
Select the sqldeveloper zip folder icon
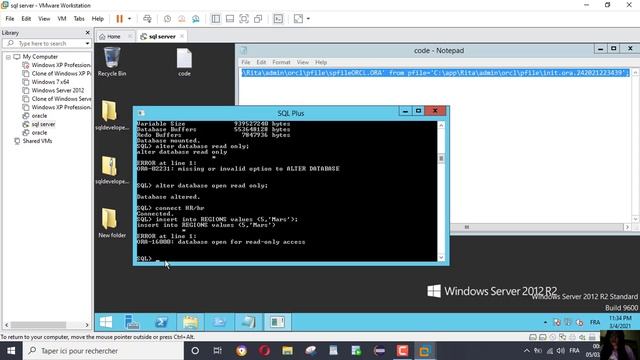click(112, 169)
